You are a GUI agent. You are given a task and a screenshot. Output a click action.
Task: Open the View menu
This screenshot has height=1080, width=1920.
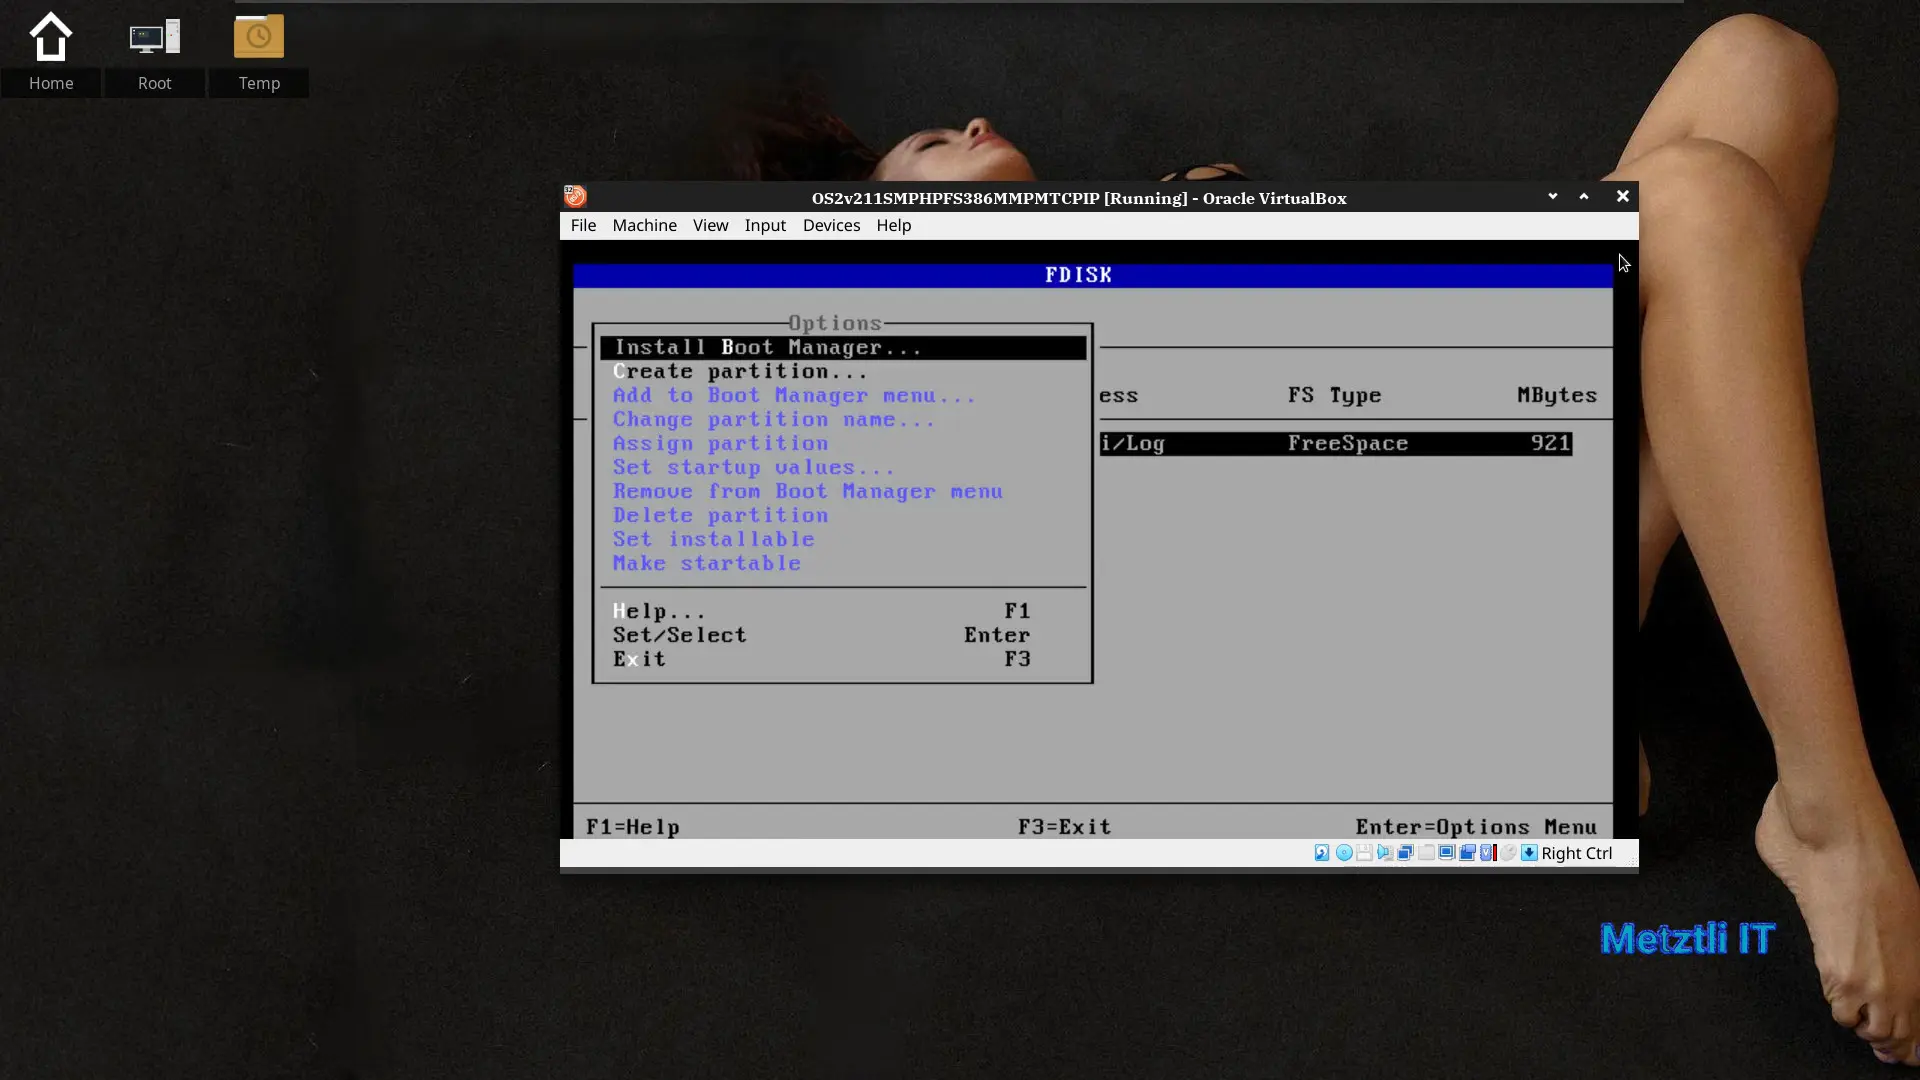pos(710,225)
